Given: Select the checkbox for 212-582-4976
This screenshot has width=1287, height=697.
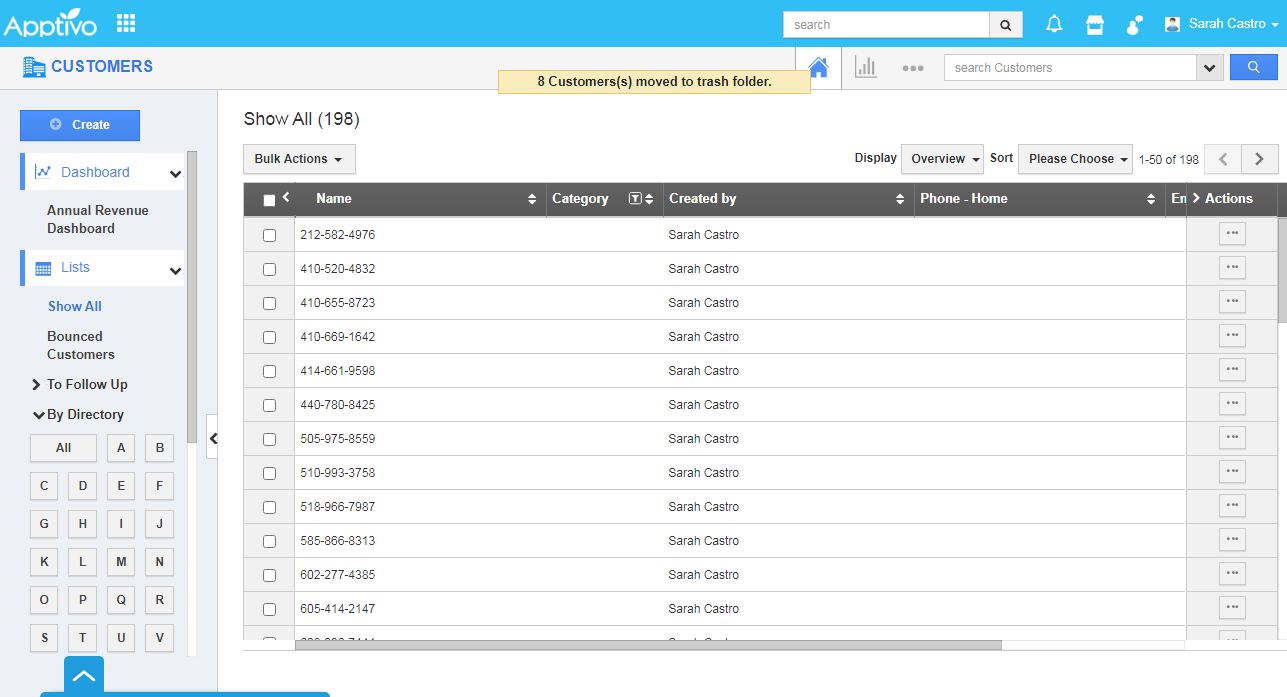Looking at the screenshot, I should point(269,236).
